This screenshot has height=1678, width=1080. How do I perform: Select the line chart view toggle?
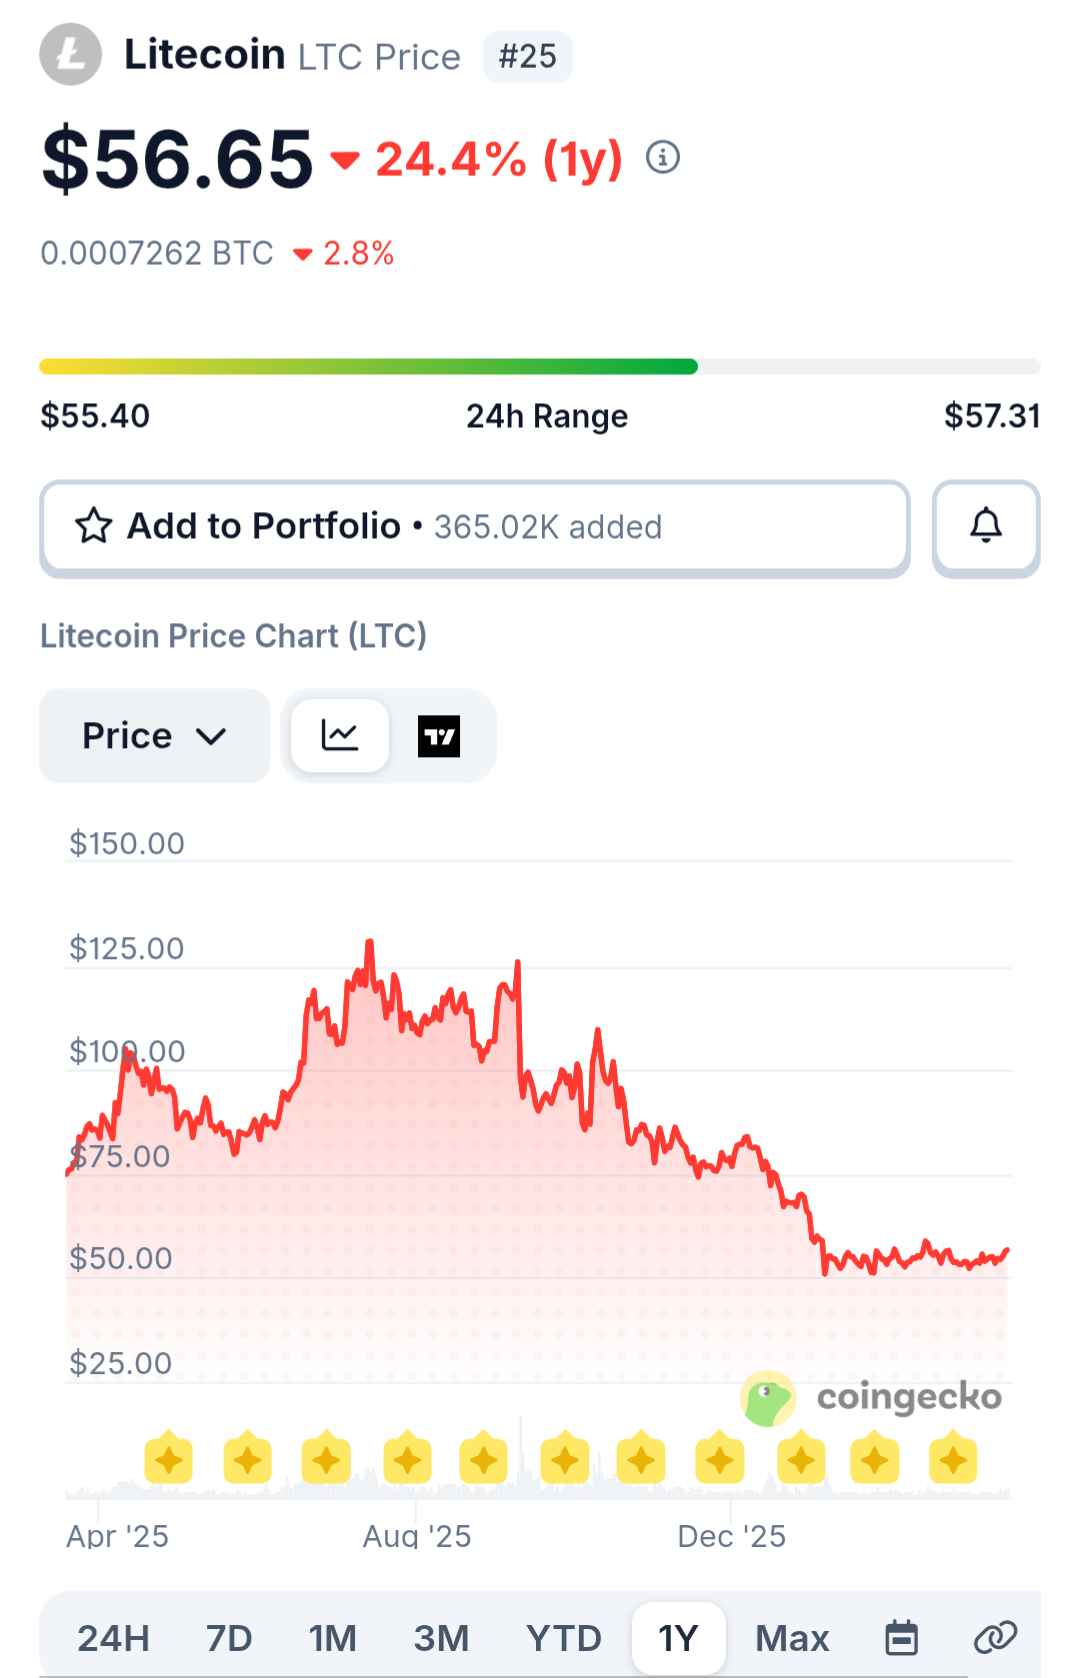pos(340,736)
